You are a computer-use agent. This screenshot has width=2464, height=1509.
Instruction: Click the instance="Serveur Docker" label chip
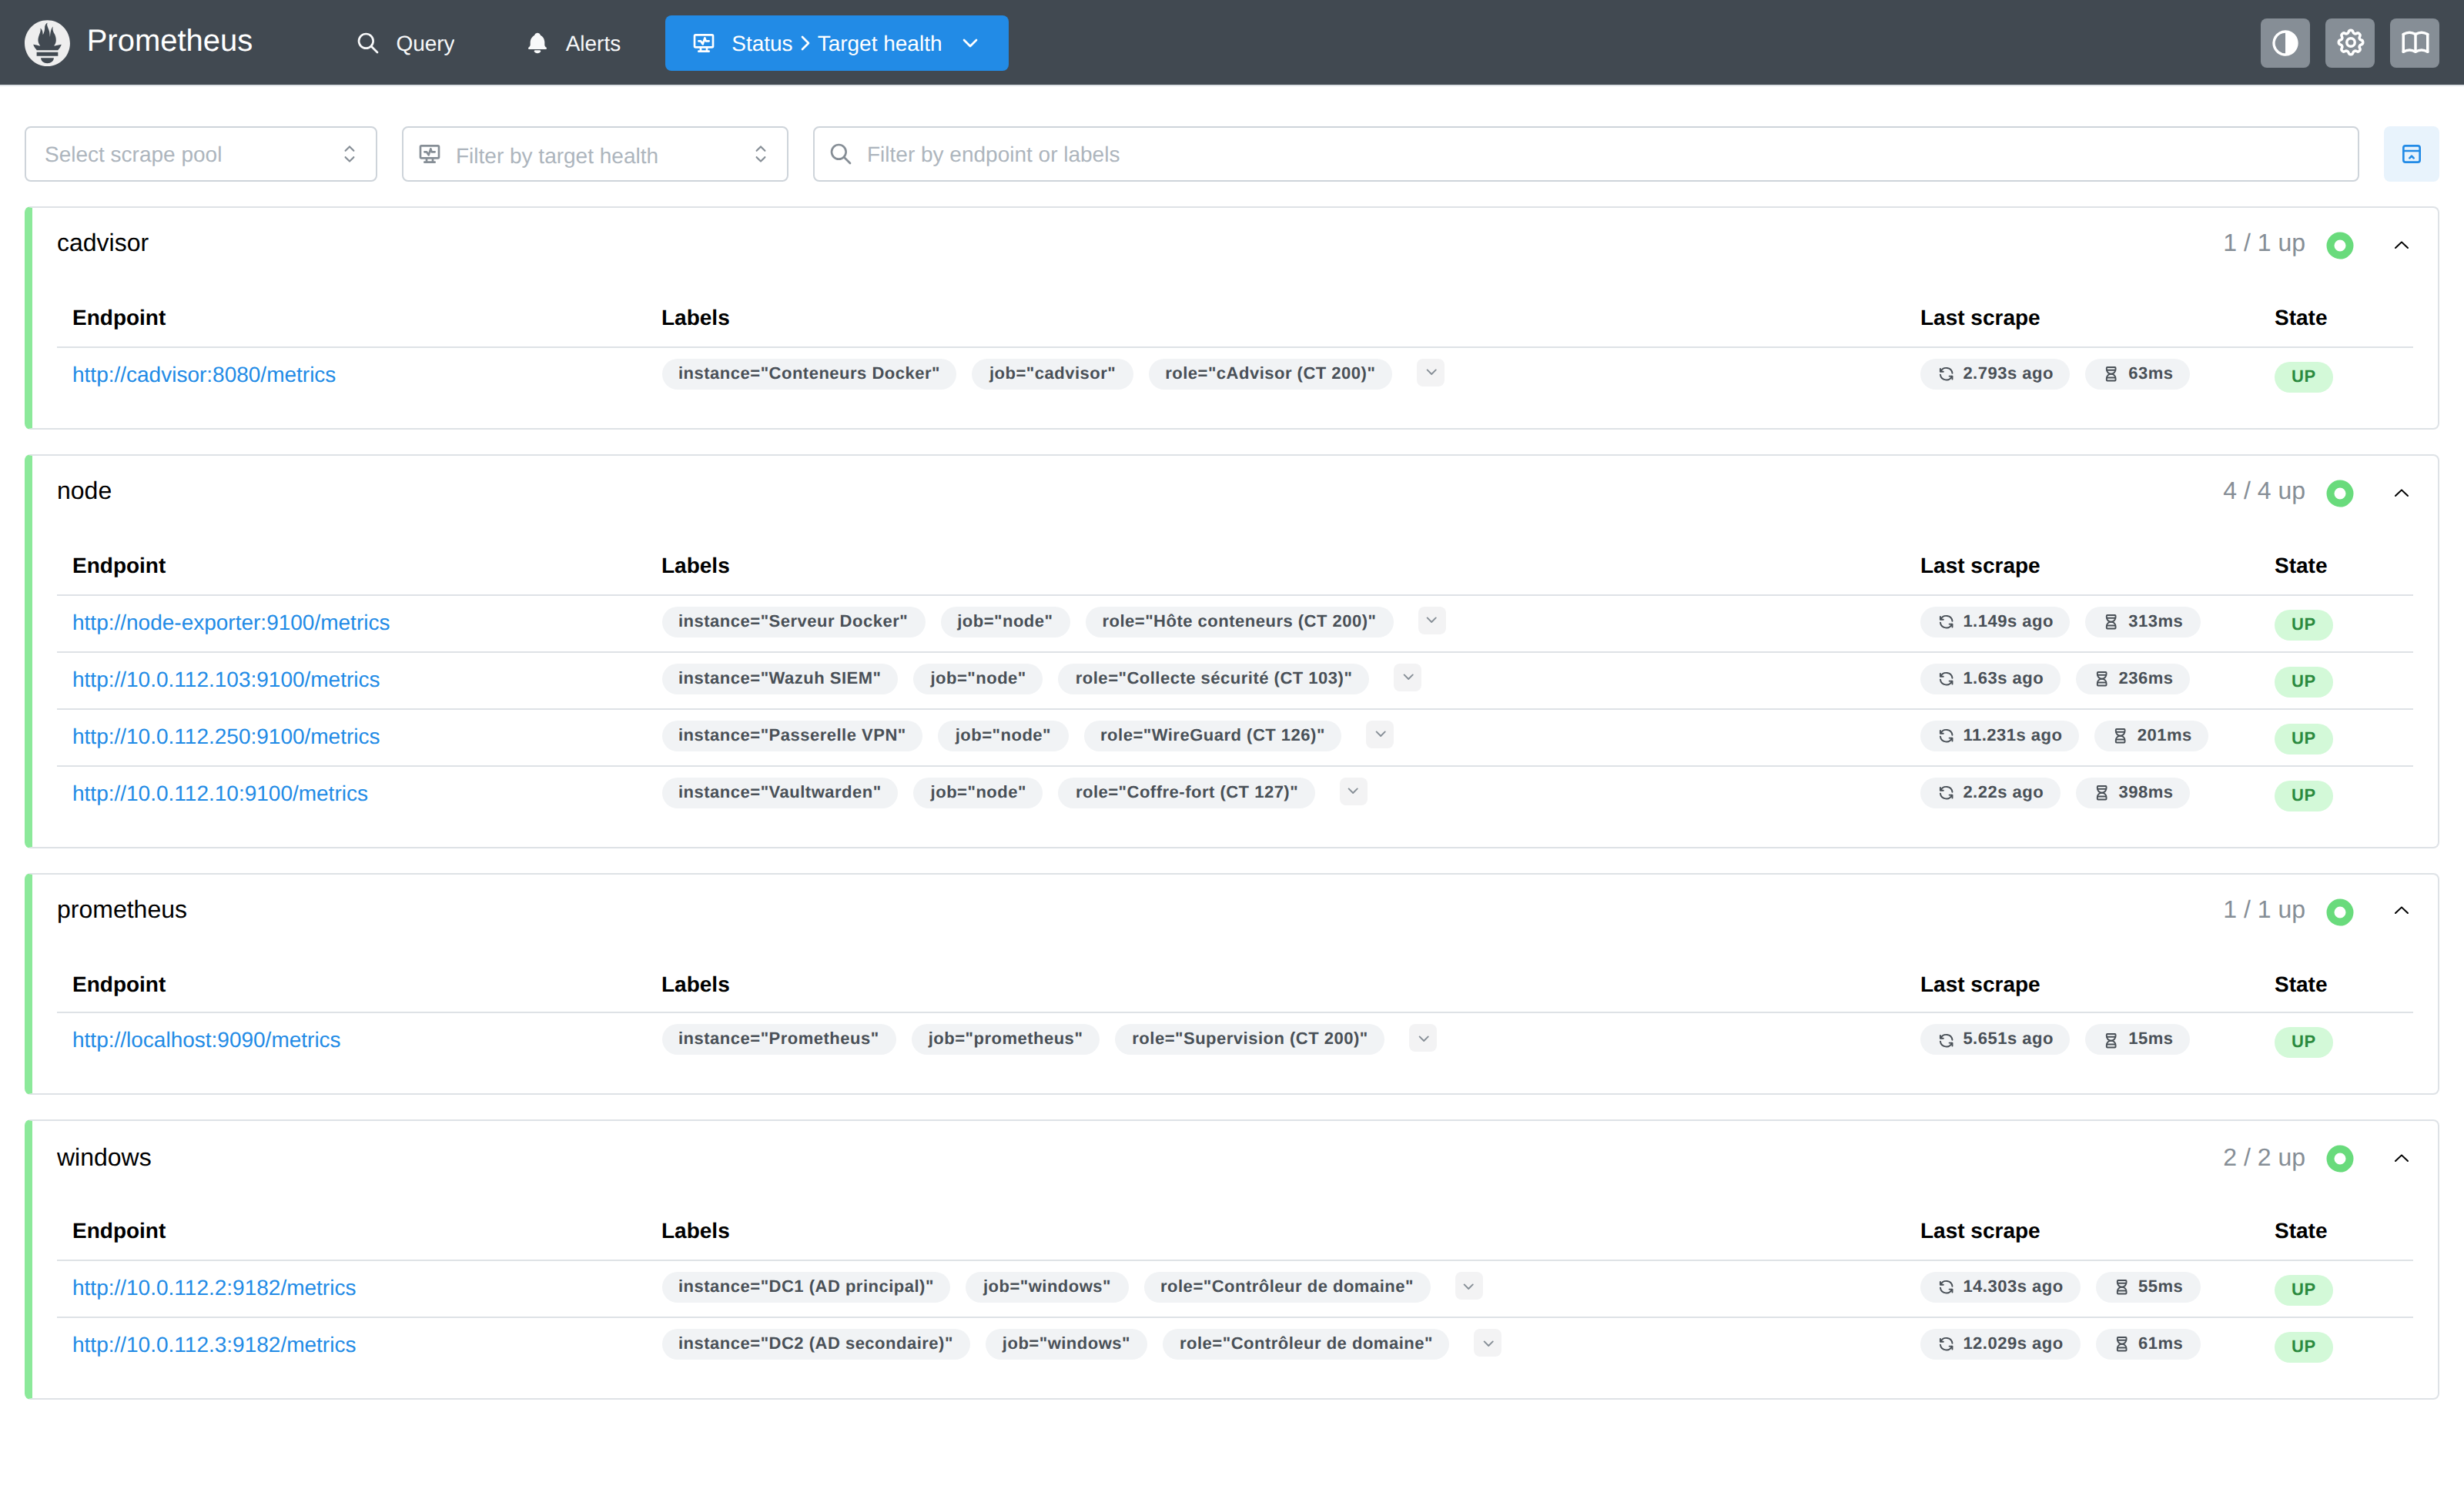point(793,621)
